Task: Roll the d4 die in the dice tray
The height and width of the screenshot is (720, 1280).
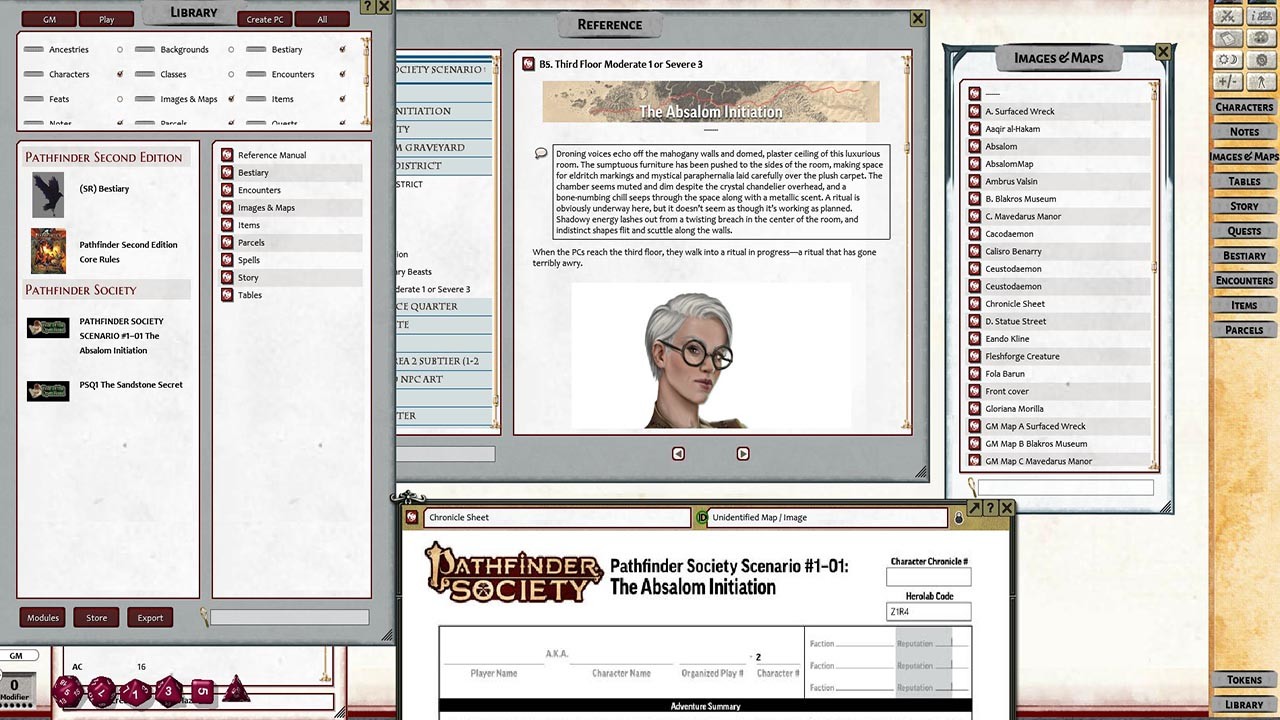Action: (236, 692)
